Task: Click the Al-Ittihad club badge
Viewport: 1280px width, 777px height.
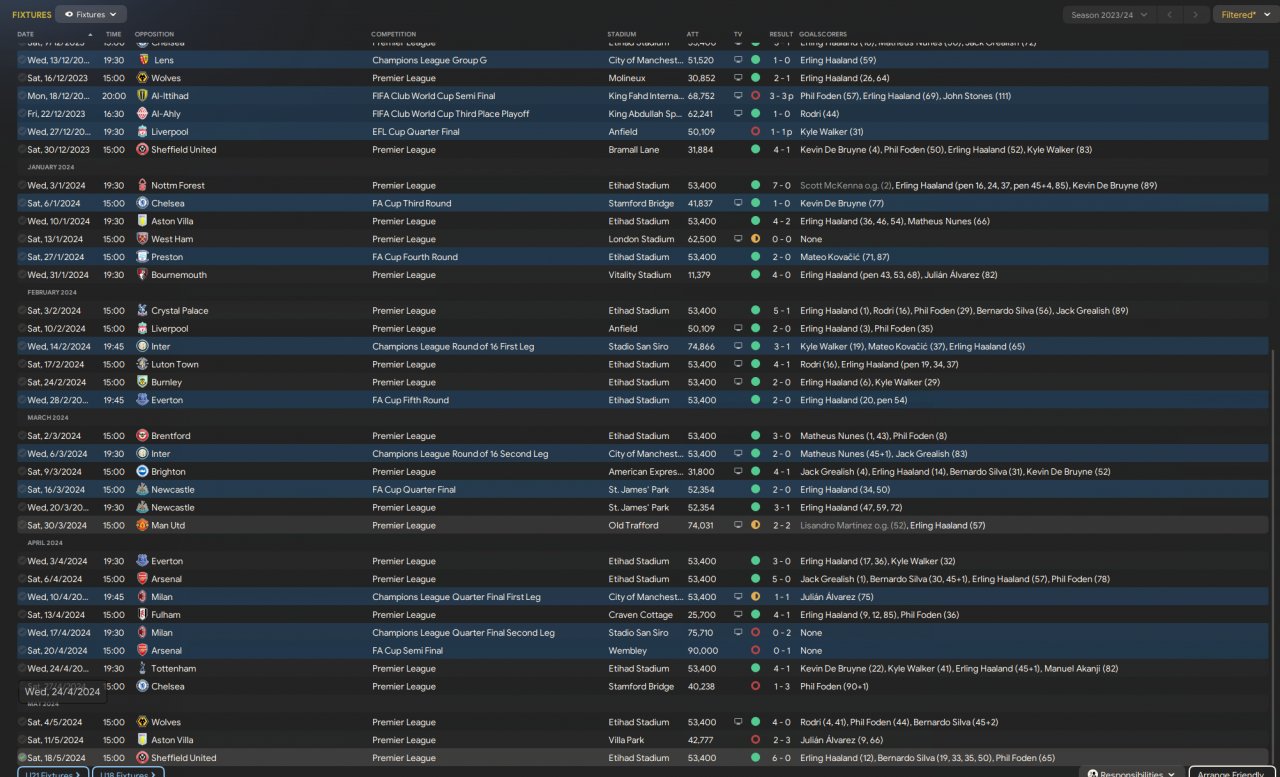Action: point(143,96)
